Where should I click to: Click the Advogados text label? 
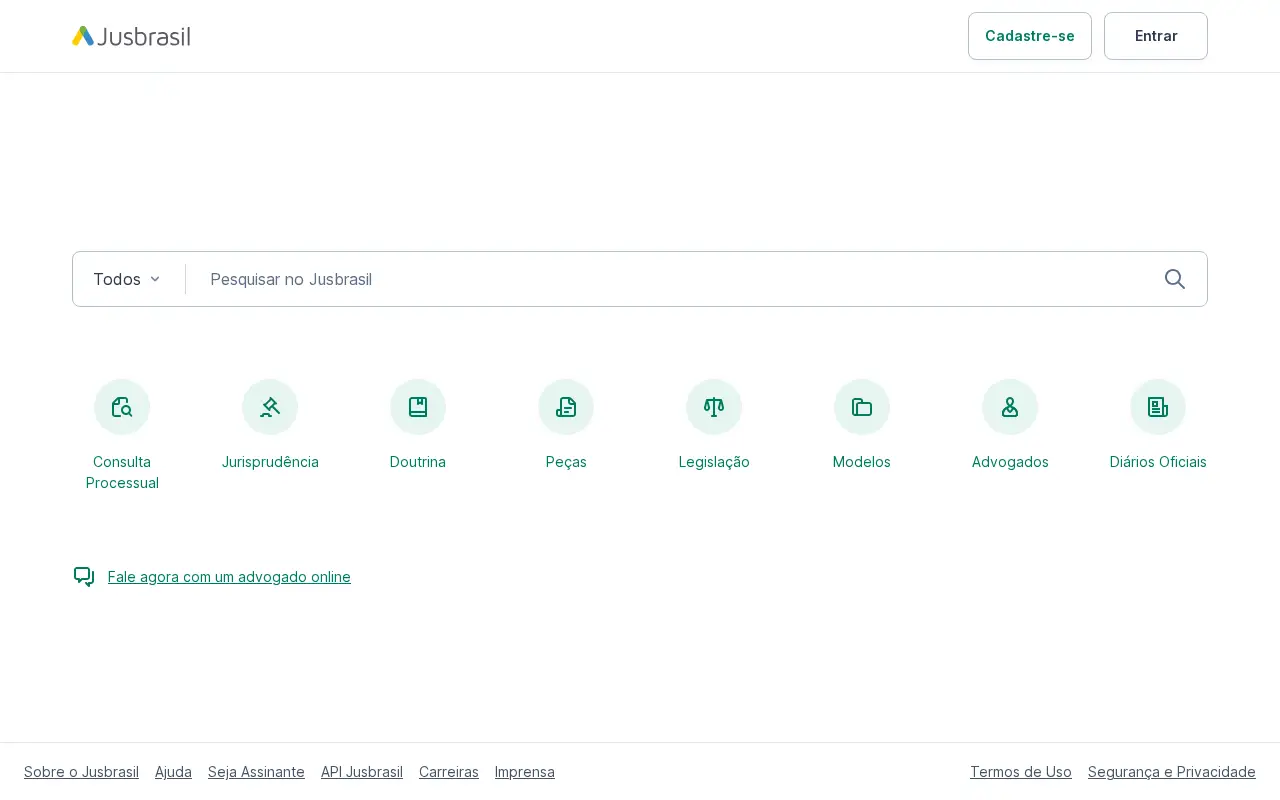click(x=1010, y=462)
